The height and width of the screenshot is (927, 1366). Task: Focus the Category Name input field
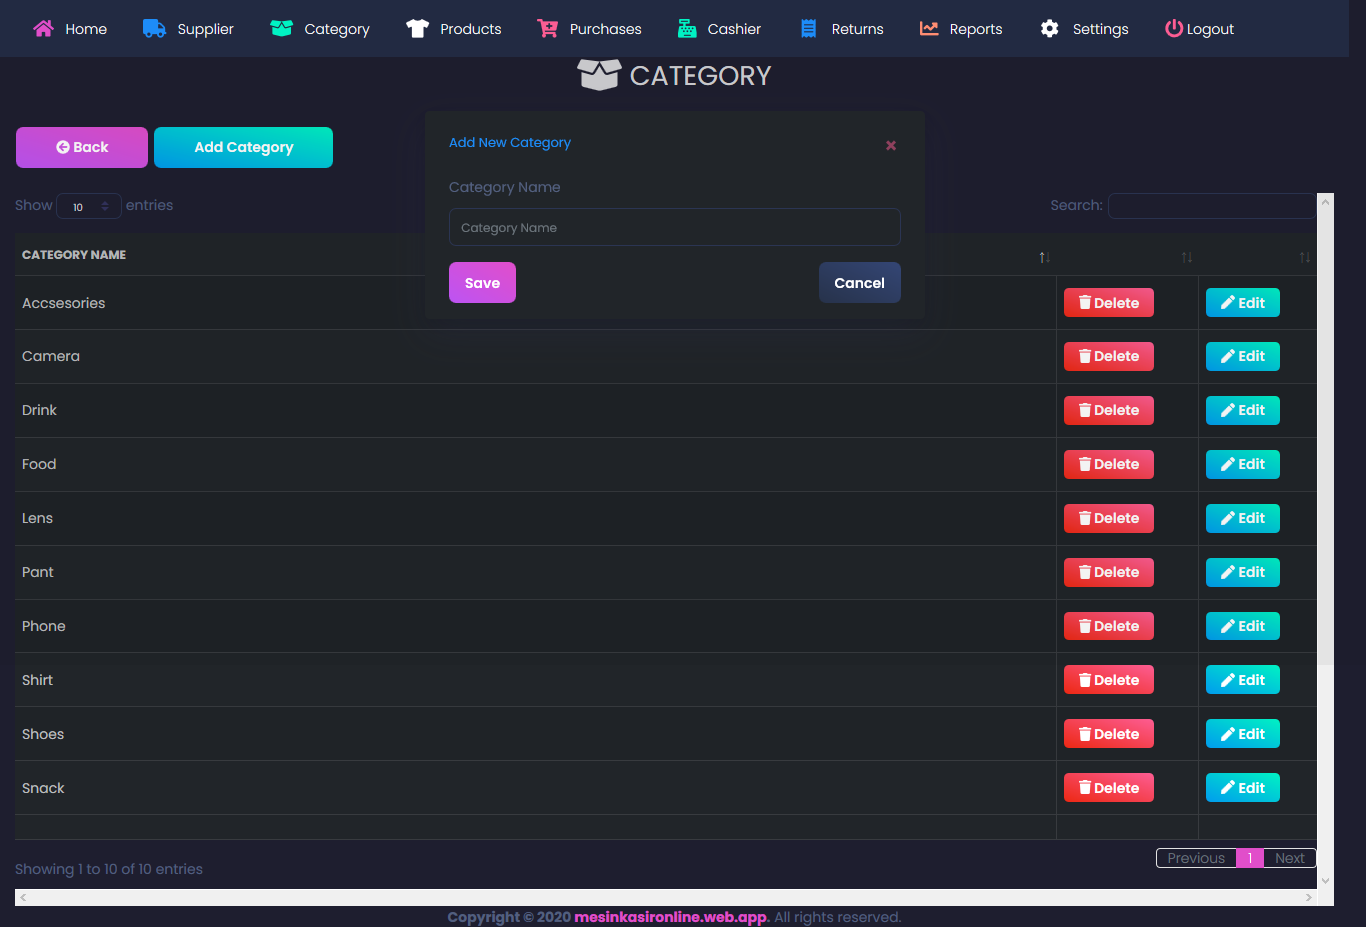tap(675, 227)
